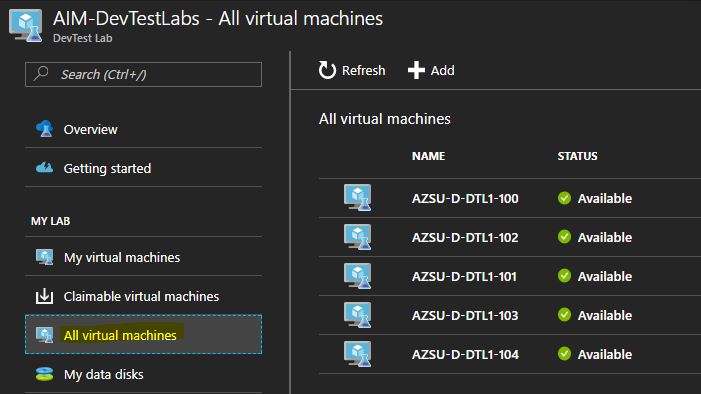Click the Add button label
This screenshot has height=394, width=701.
(x=443, y=71)
